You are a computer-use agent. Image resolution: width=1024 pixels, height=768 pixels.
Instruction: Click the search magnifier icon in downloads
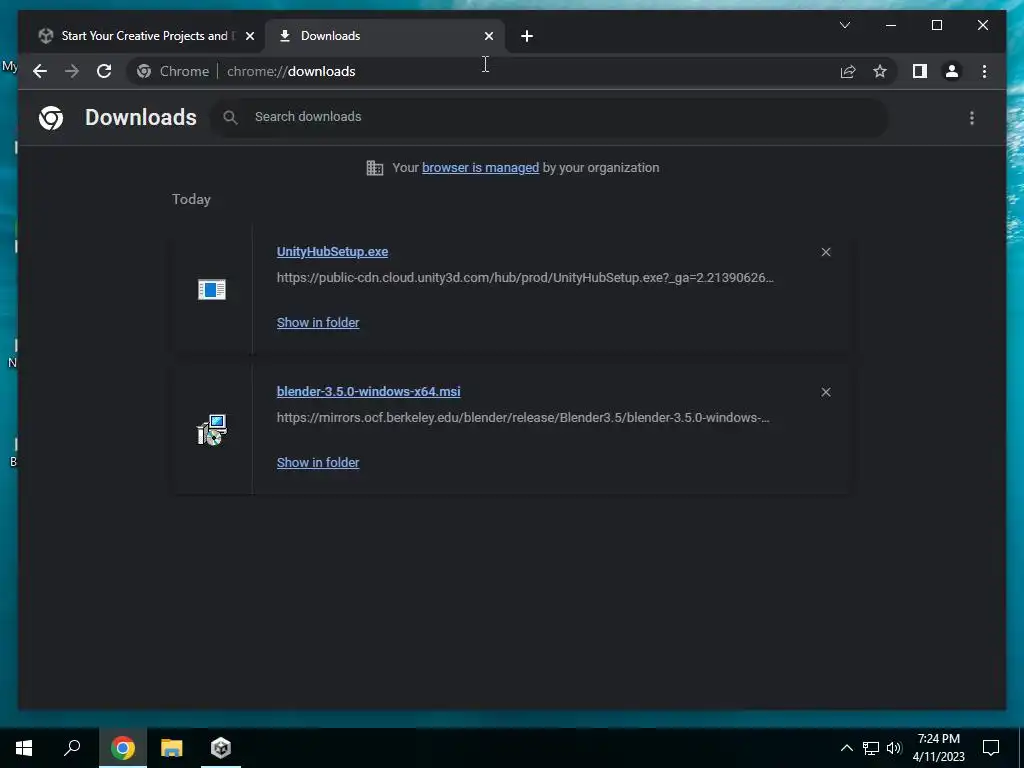pyautogui.click(x=230, y=118)
